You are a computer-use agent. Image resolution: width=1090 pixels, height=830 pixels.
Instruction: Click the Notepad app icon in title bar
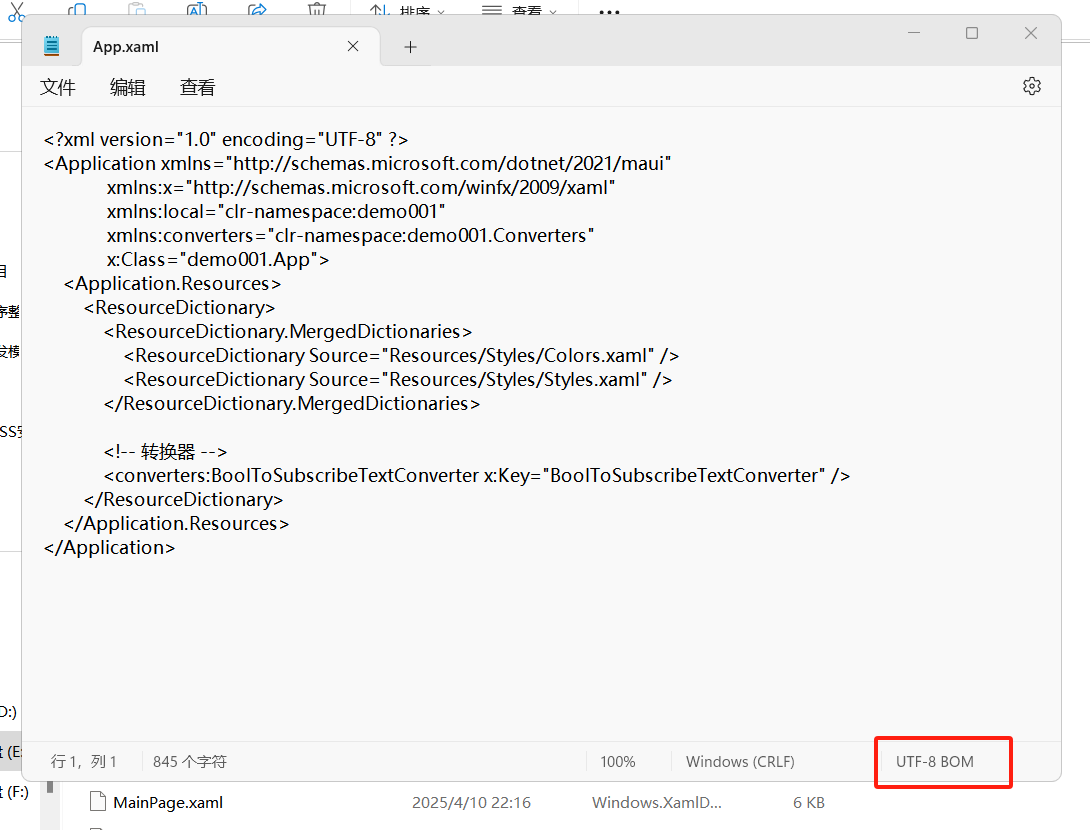[x=51, y=46]
